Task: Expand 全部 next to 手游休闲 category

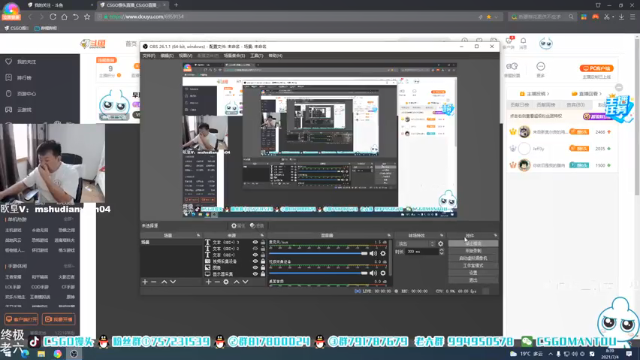Action: coord(69,266)
